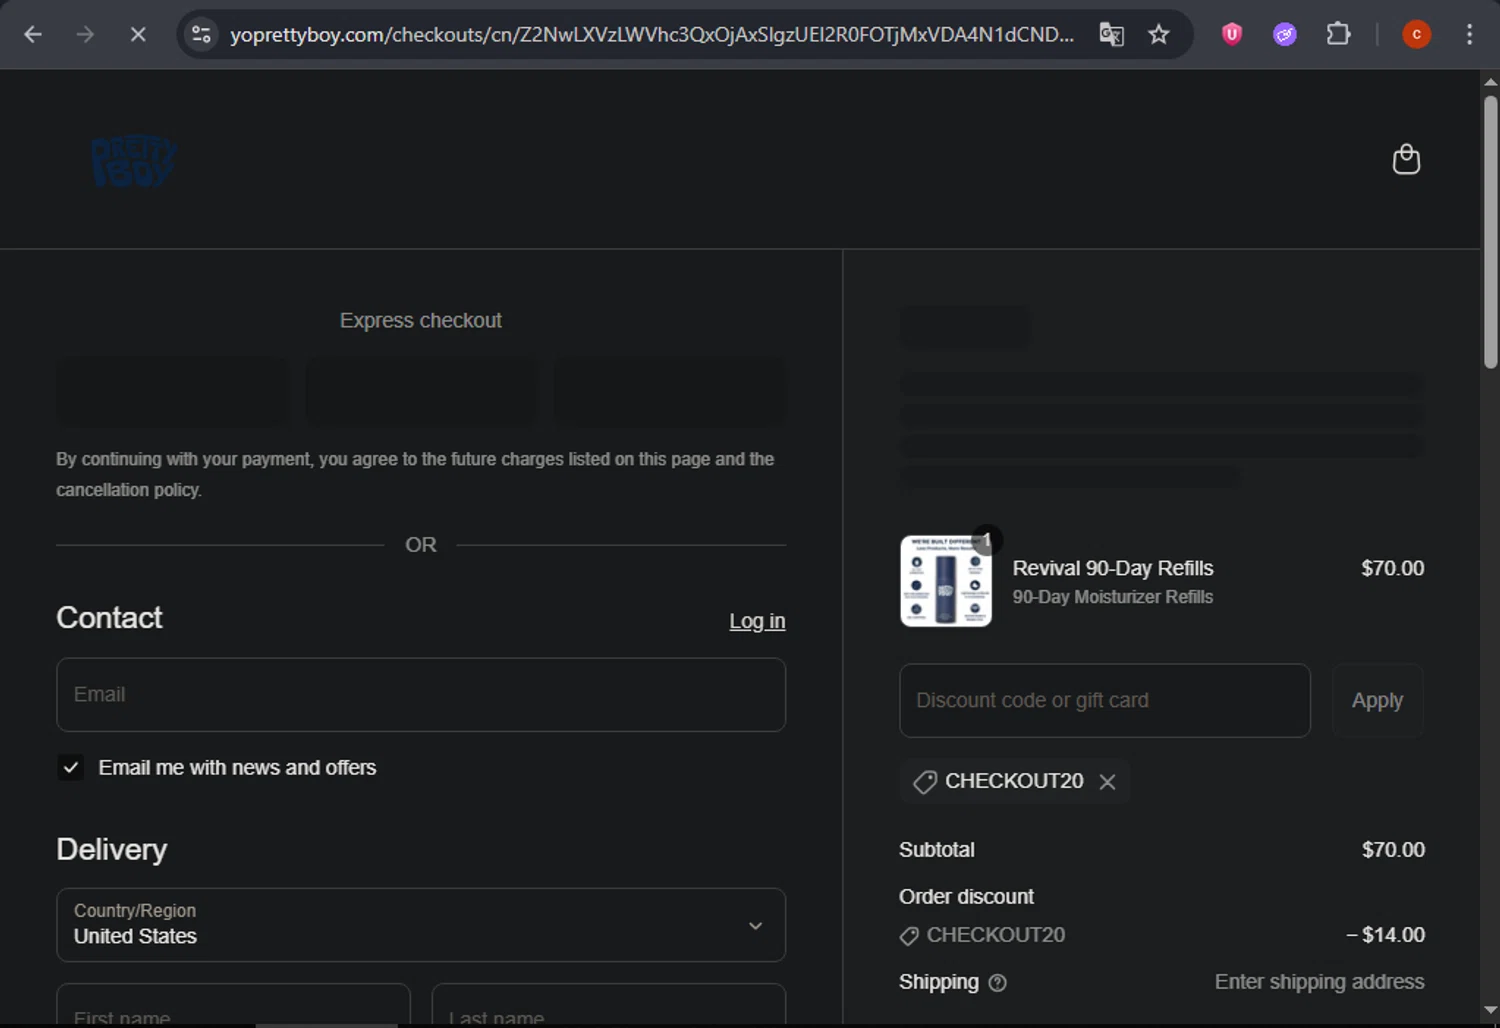
Task: Focus the Email input field
Action: pyautogui.click(x=421, y=695)
